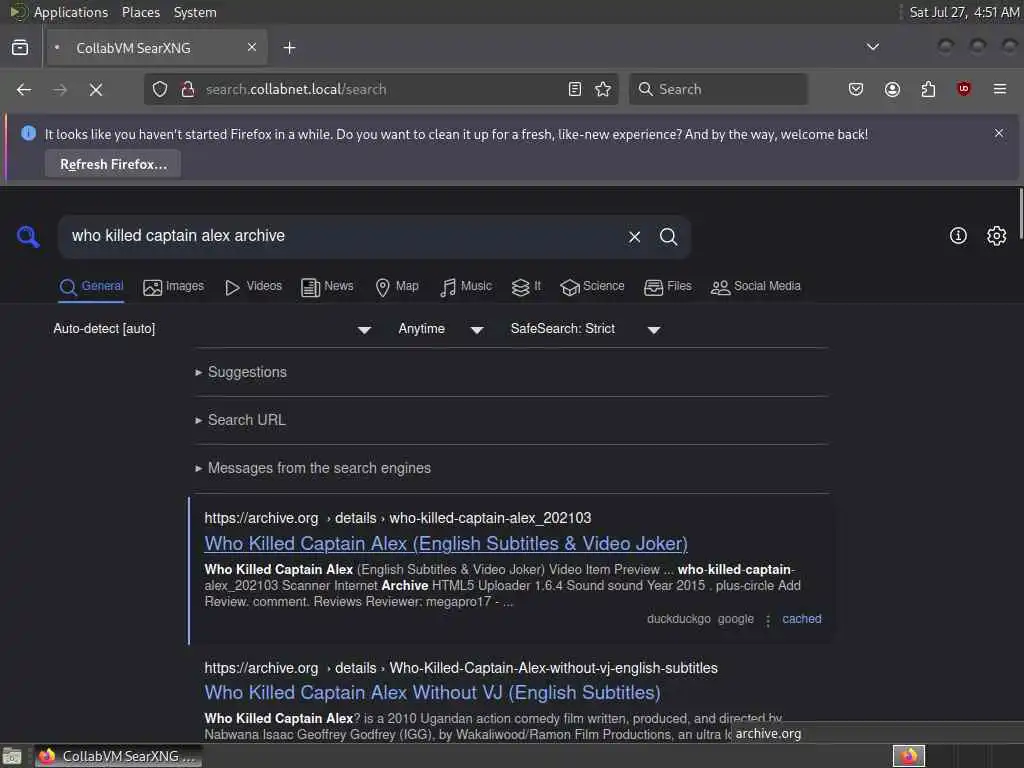1024x768 pixels.
Task: Click the show desktop icon in bottom panel
Action: [x=12, y=756]
